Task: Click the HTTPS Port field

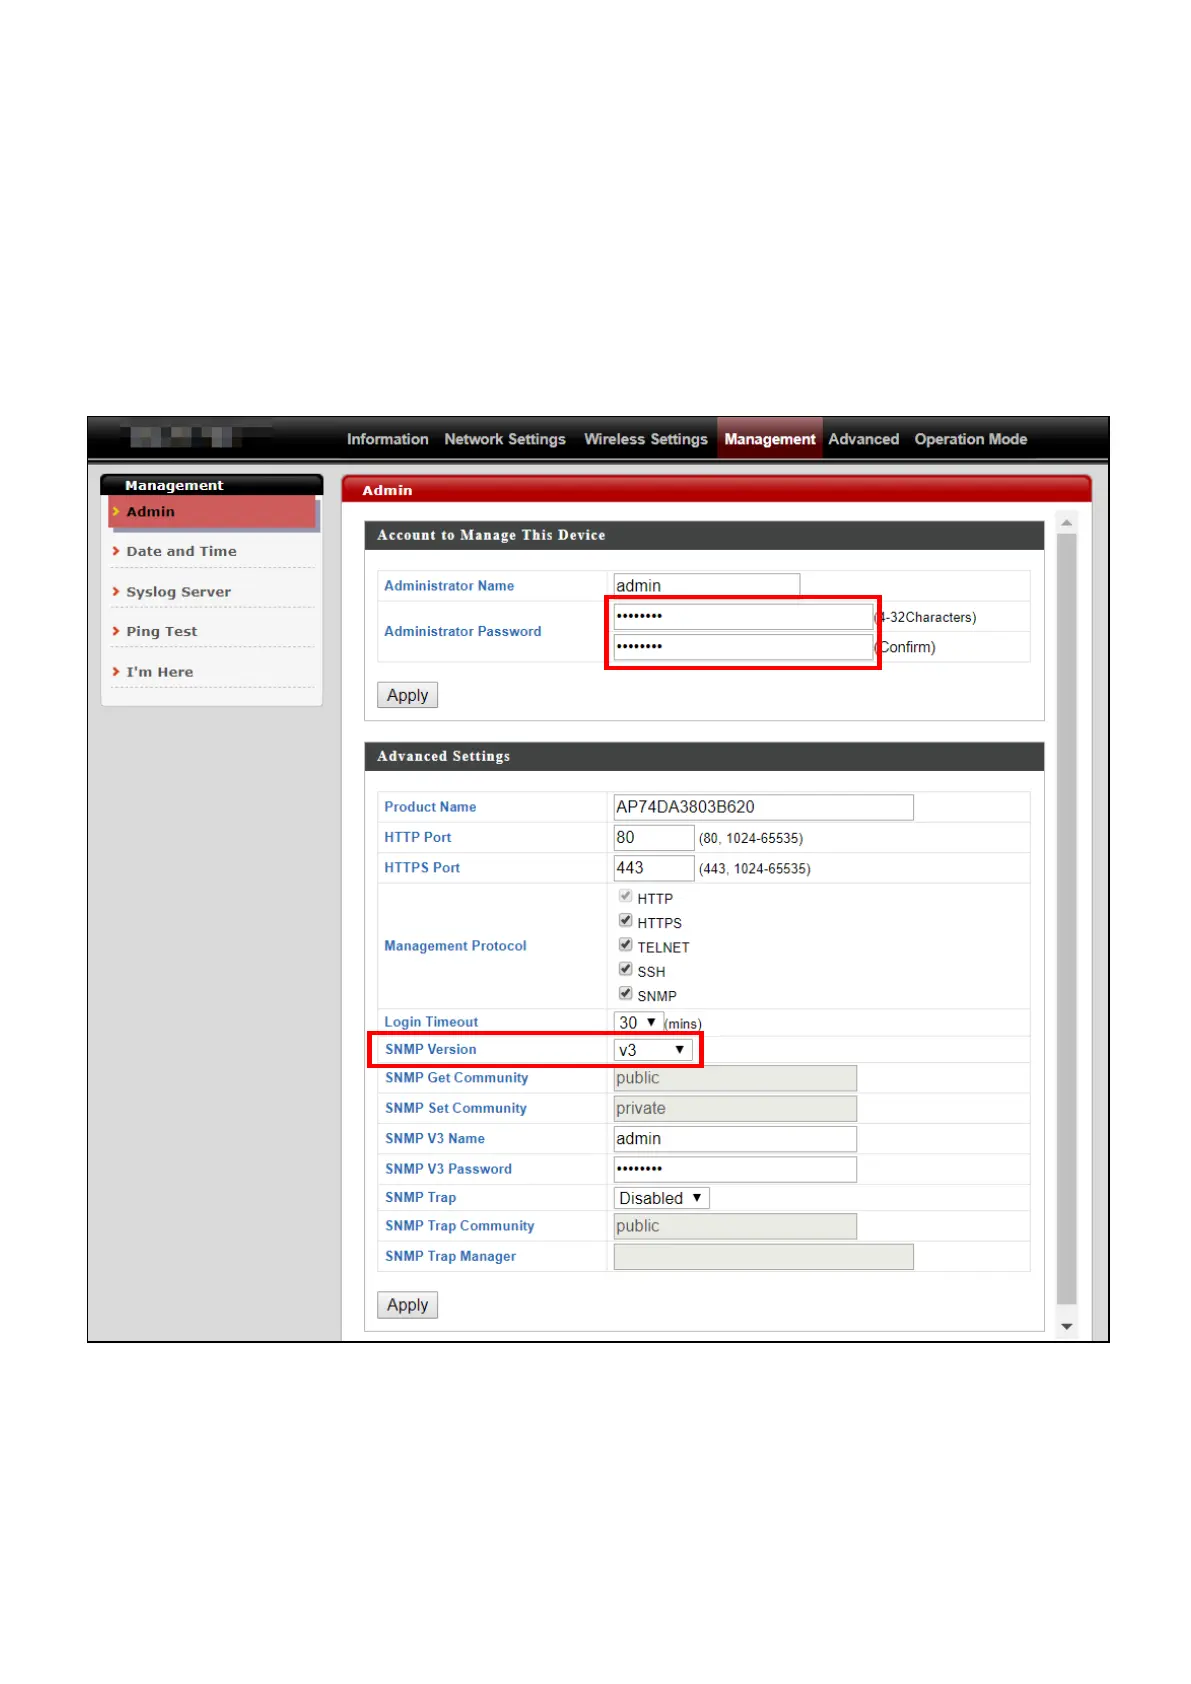Action: pos(653,868)
